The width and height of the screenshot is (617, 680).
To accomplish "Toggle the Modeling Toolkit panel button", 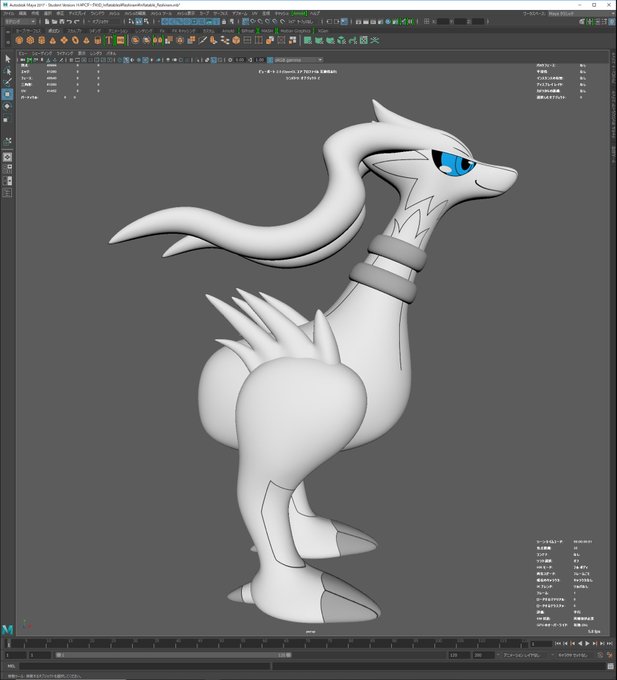I will [582, 22].
